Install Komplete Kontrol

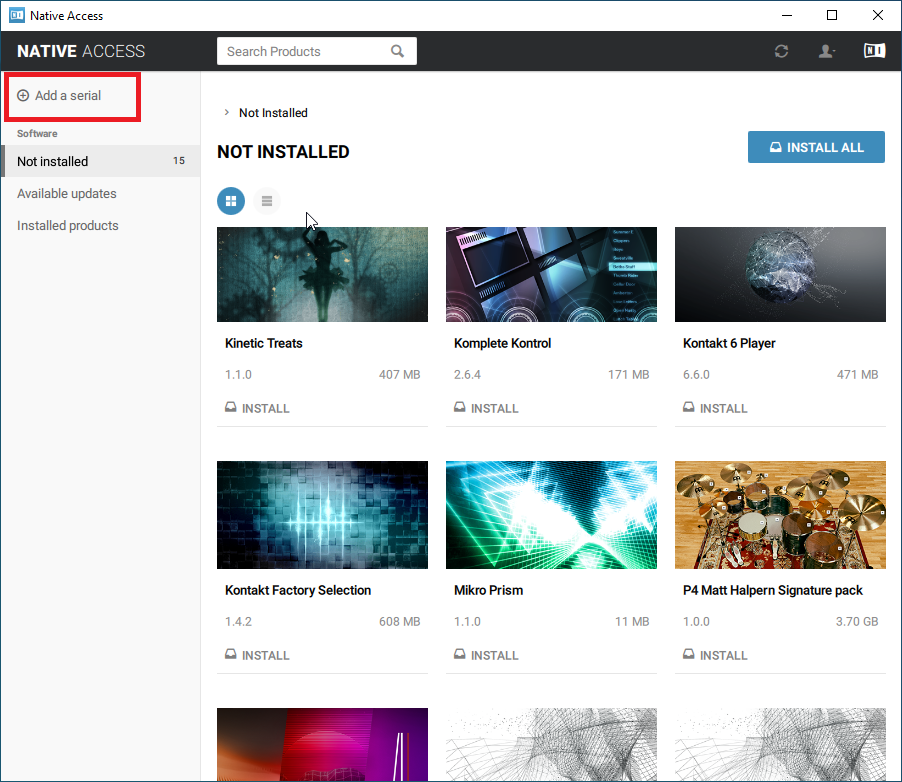(486, 408)
